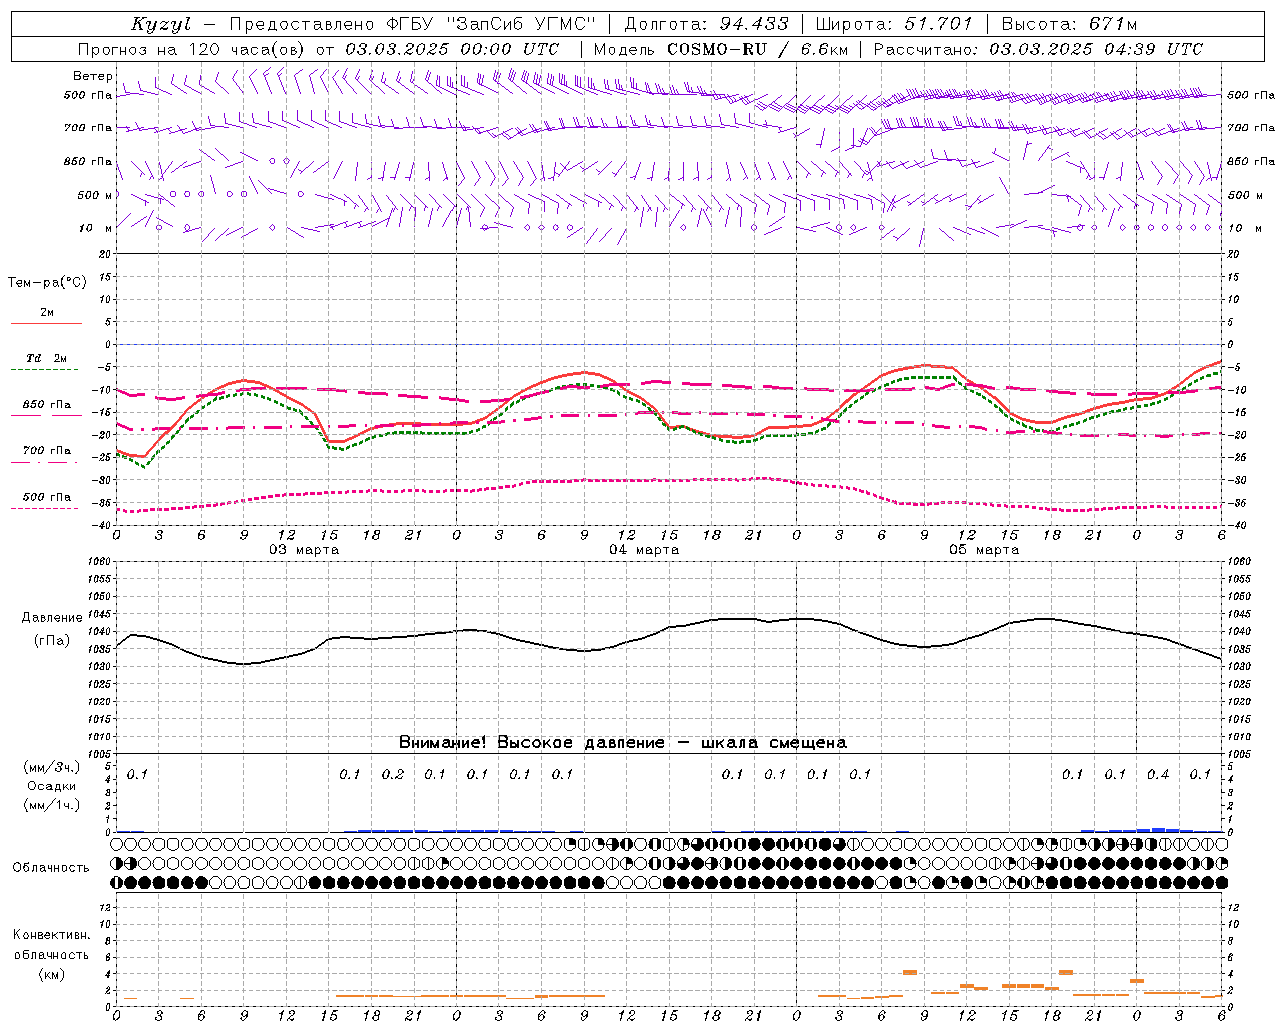Screen dimensions: 1280x1024
Task: Click the "Осадки" precipitation label
Action: pyautogui.click(x=52, y=787)
